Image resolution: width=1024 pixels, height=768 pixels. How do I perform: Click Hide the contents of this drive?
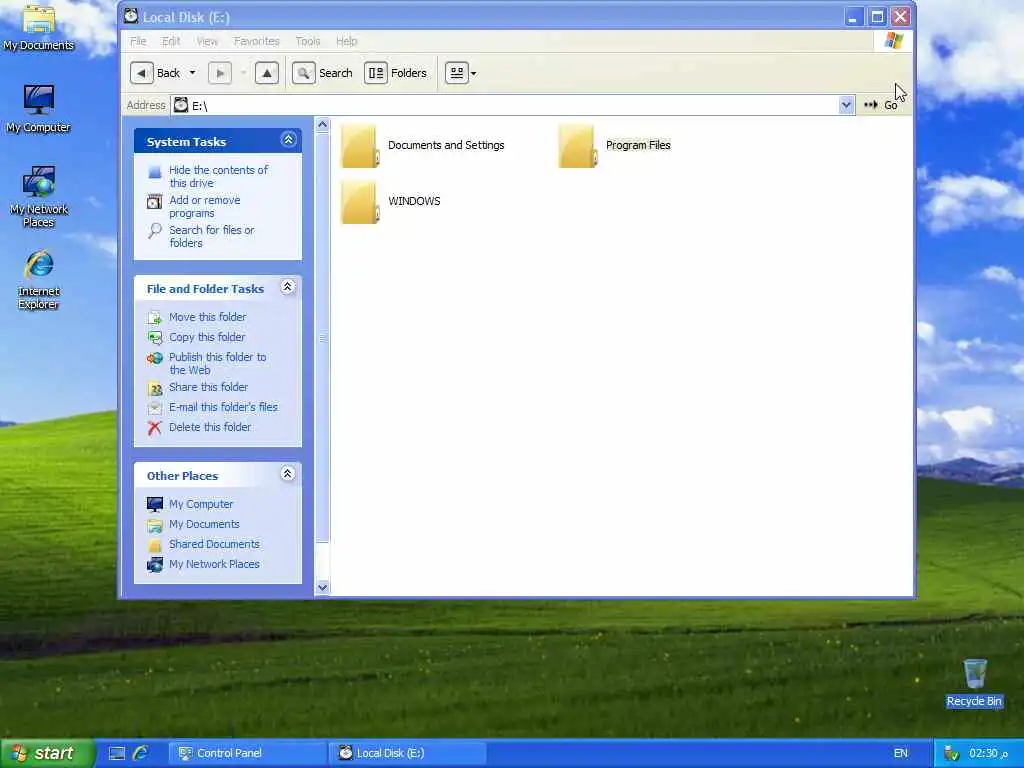(x=218, y=176)
